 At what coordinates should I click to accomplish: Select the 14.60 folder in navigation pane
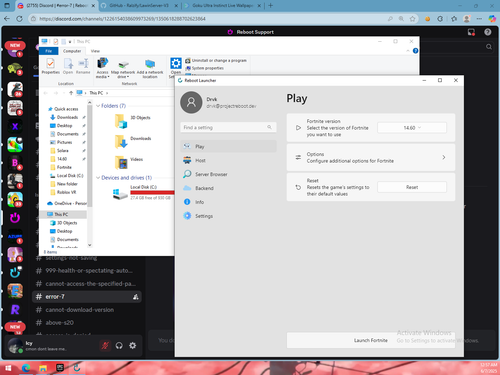[x=62, y=159]
